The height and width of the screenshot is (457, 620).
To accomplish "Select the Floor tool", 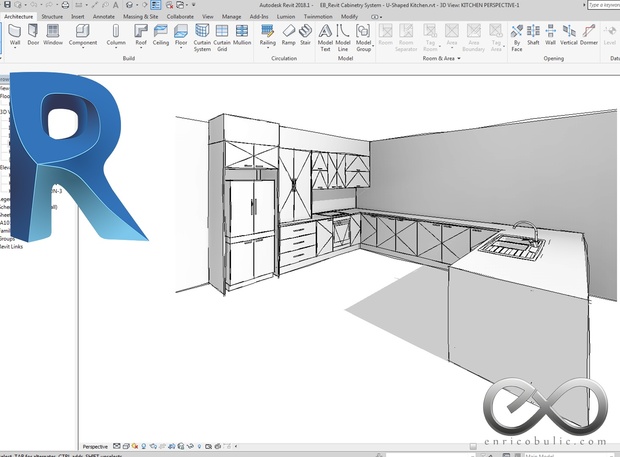I will click(x=181, y=35).
